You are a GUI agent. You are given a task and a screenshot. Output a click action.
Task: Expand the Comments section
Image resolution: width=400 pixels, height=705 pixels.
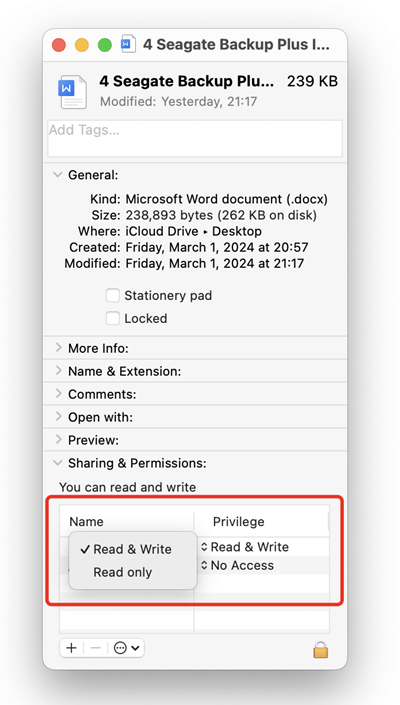point(58,393)
